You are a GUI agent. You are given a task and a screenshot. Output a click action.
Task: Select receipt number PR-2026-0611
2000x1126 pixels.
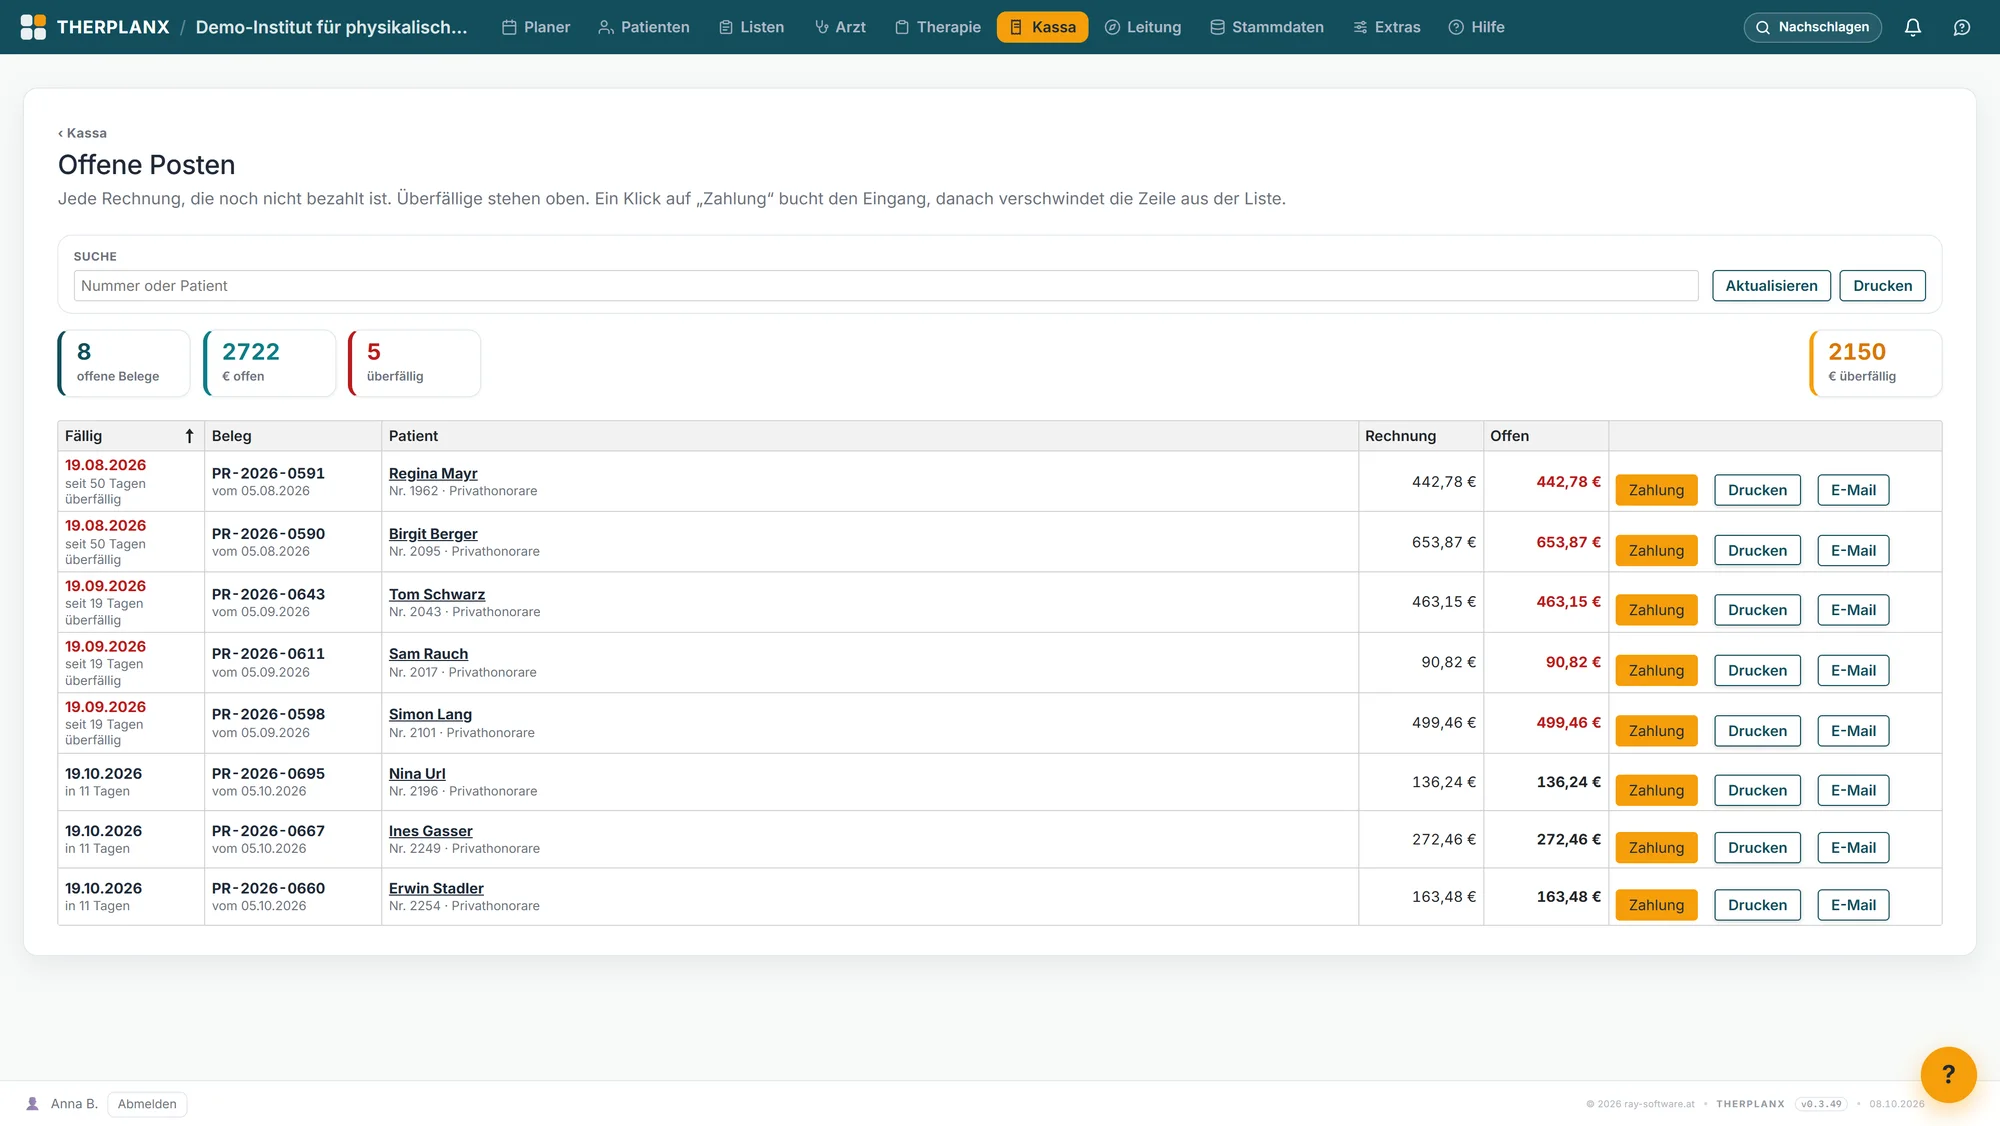point(268,654)
